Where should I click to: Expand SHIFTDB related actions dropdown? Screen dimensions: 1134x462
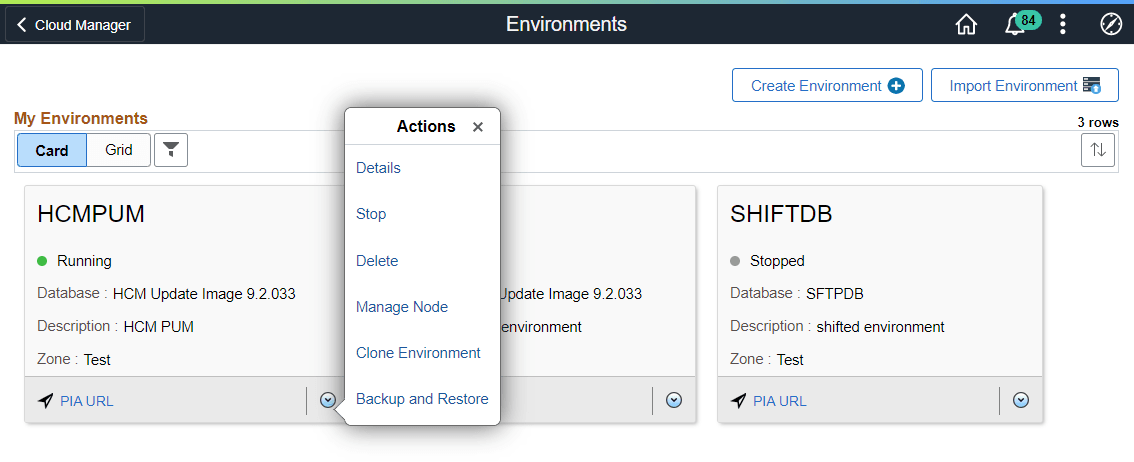coord(1021,400)
